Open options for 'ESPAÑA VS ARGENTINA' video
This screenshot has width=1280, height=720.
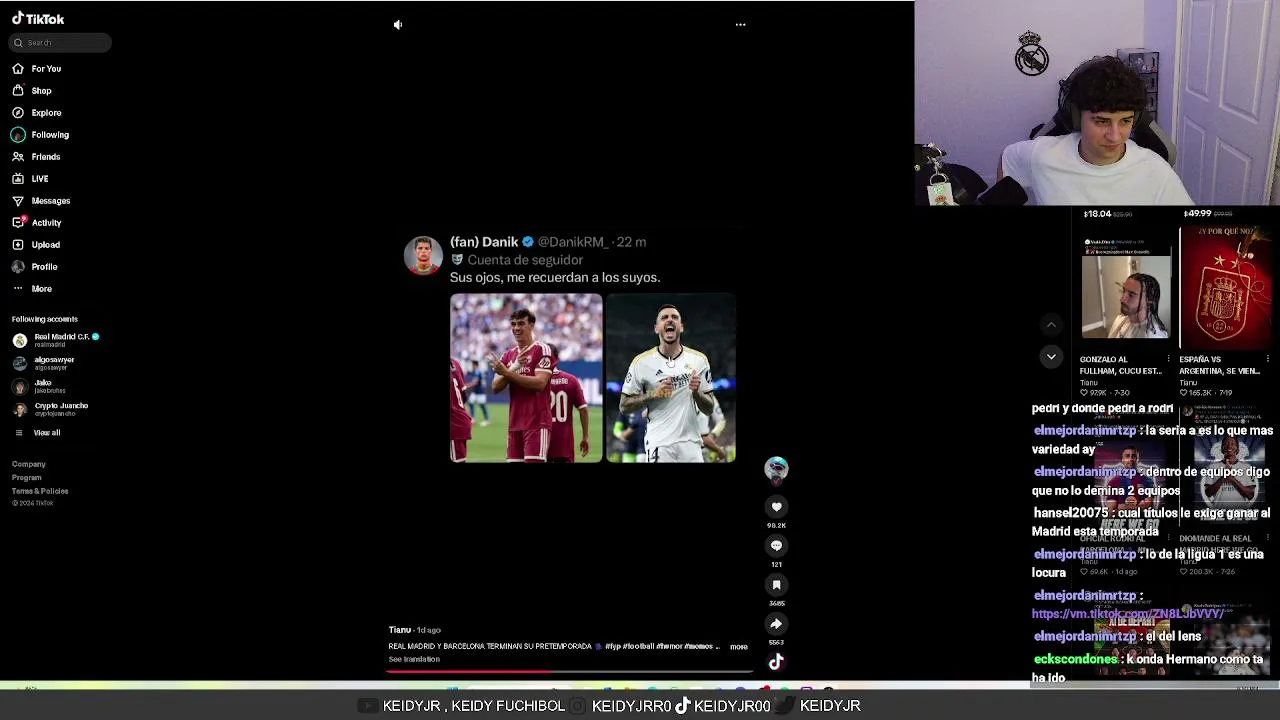(x=1267, y=359)
